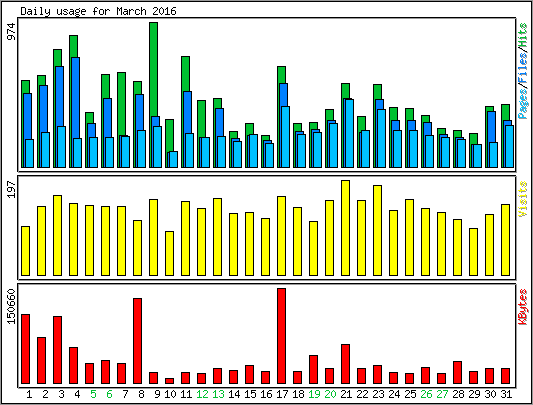Click green weekend day label 20
Viewport: 533px width, 405px height.
(x=330, y=394)
